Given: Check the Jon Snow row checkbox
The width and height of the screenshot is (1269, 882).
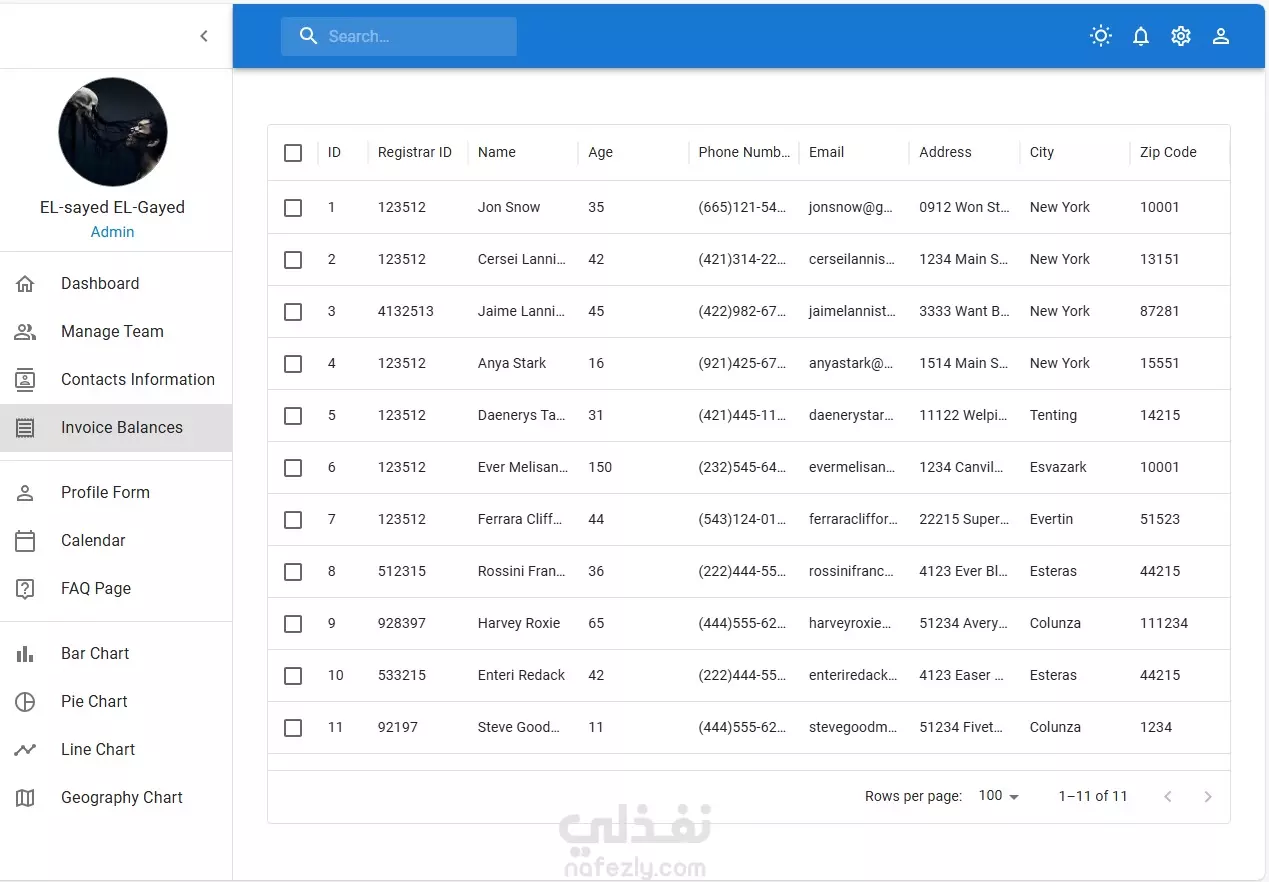Looking at the screenshot, I should coord(293,208).
